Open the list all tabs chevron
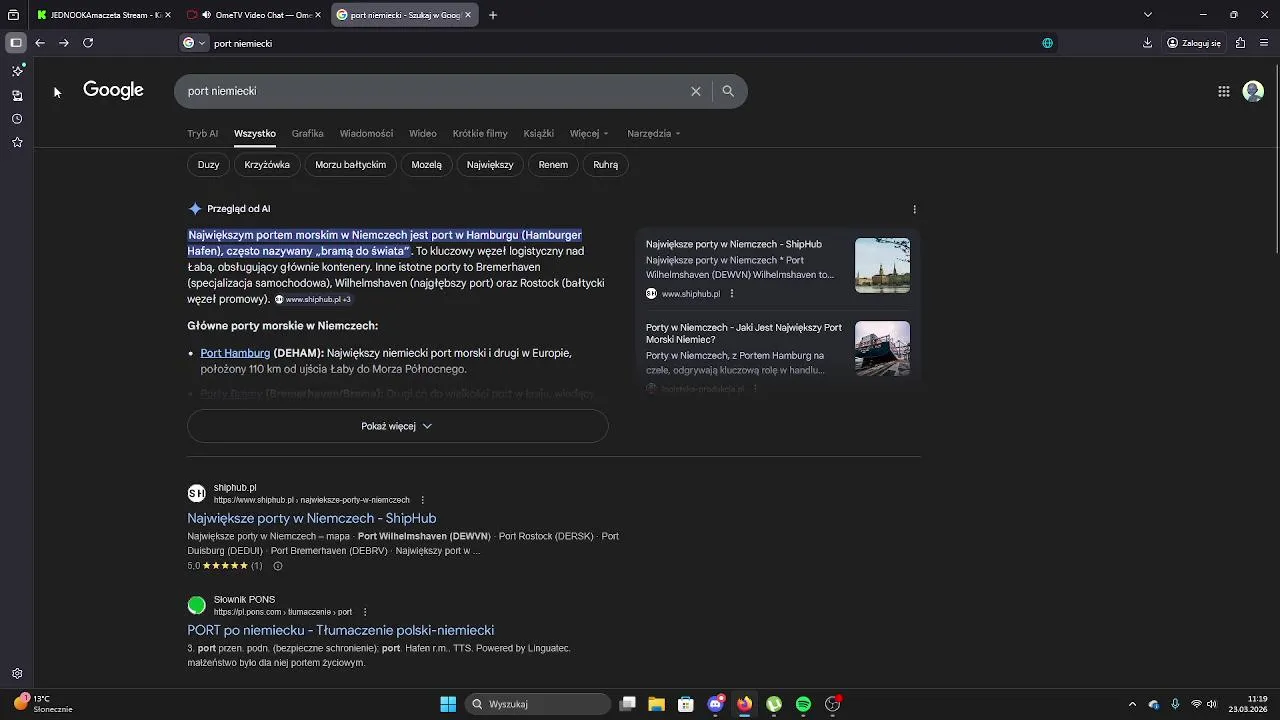This screenshot has height=720, width=1280. point(1147,15)
